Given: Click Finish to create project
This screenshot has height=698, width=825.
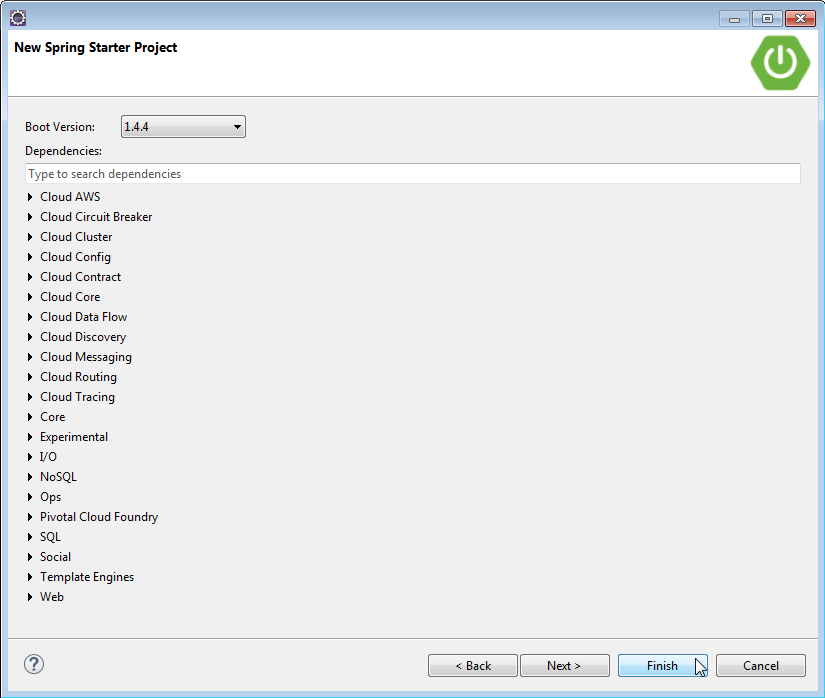Looking at the screenshot, I should [x=662, y=665].
